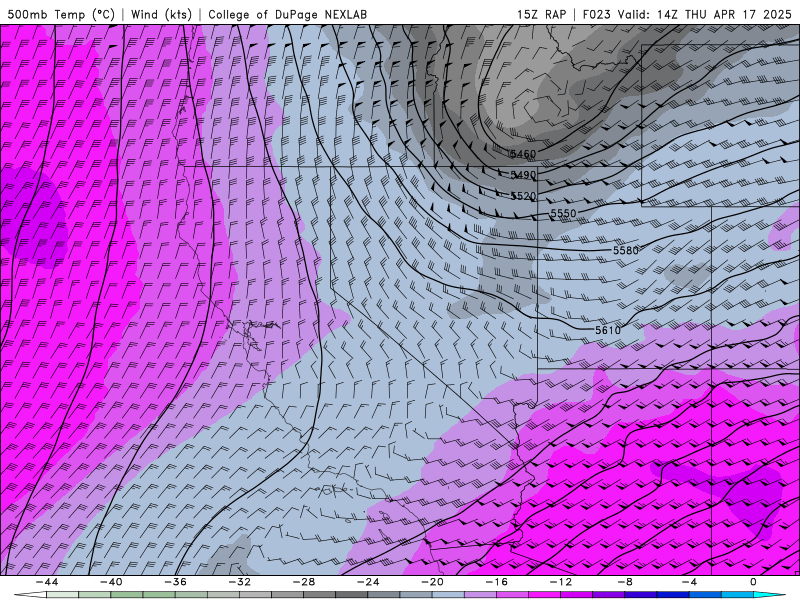Click the -44 color scale label
This screenshot has height=600, width=800.
(x=47, y=582)
